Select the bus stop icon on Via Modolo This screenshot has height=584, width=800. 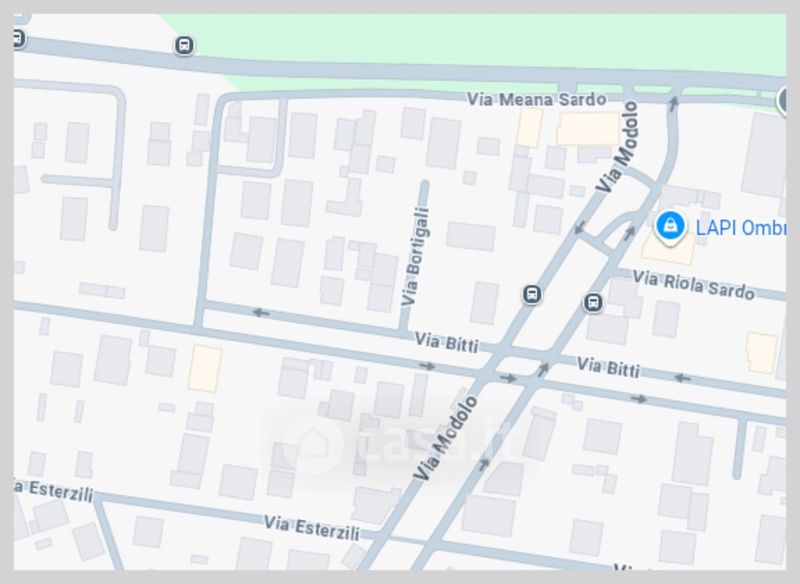(x=532, y=294)
